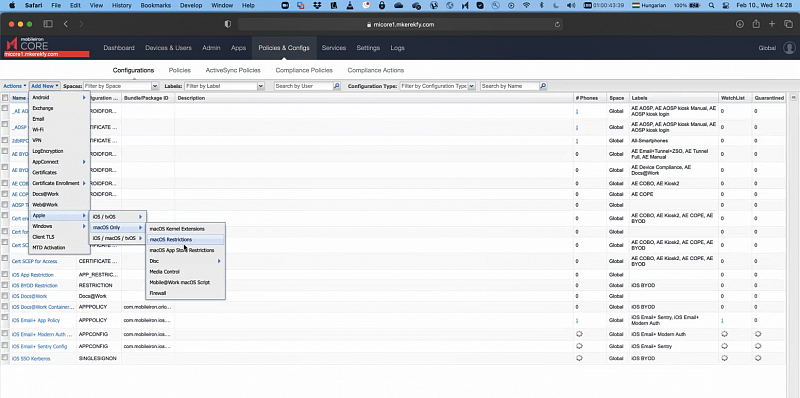Open the Devices & Users tab
Screen dimensions: 800x398
click(x=168, y=48)
